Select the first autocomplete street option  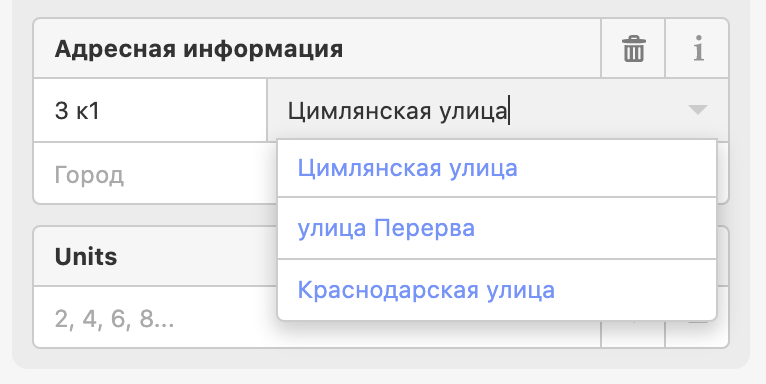click(497, 169)
